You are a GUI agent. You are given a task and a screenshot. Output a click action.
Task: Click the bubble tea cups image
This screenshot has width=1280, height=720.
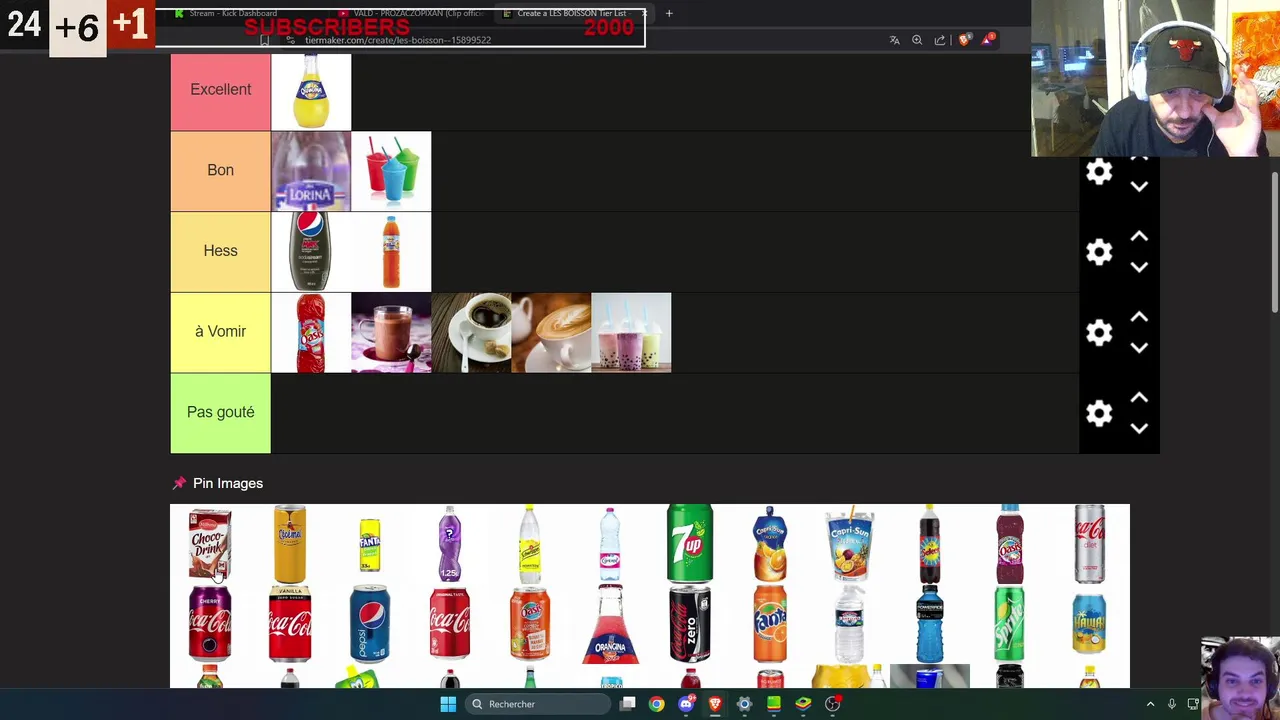click(631, 333)
